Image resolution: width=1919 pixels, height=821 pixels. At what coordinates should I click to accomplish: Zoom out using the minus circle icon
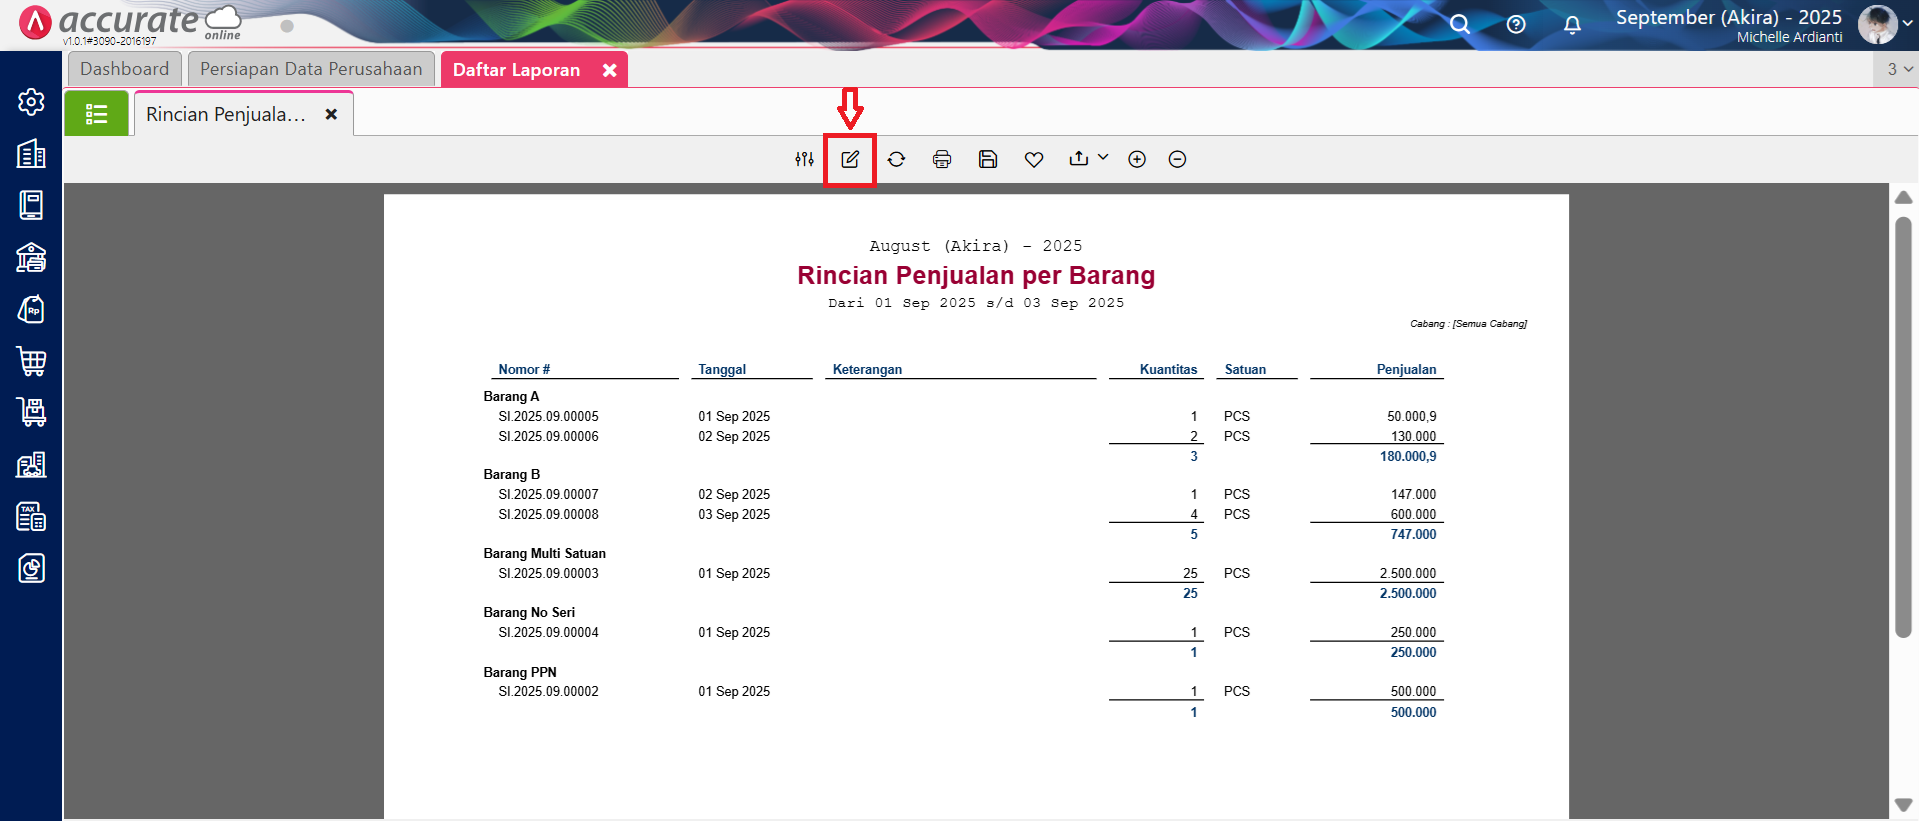(1177, 159)
